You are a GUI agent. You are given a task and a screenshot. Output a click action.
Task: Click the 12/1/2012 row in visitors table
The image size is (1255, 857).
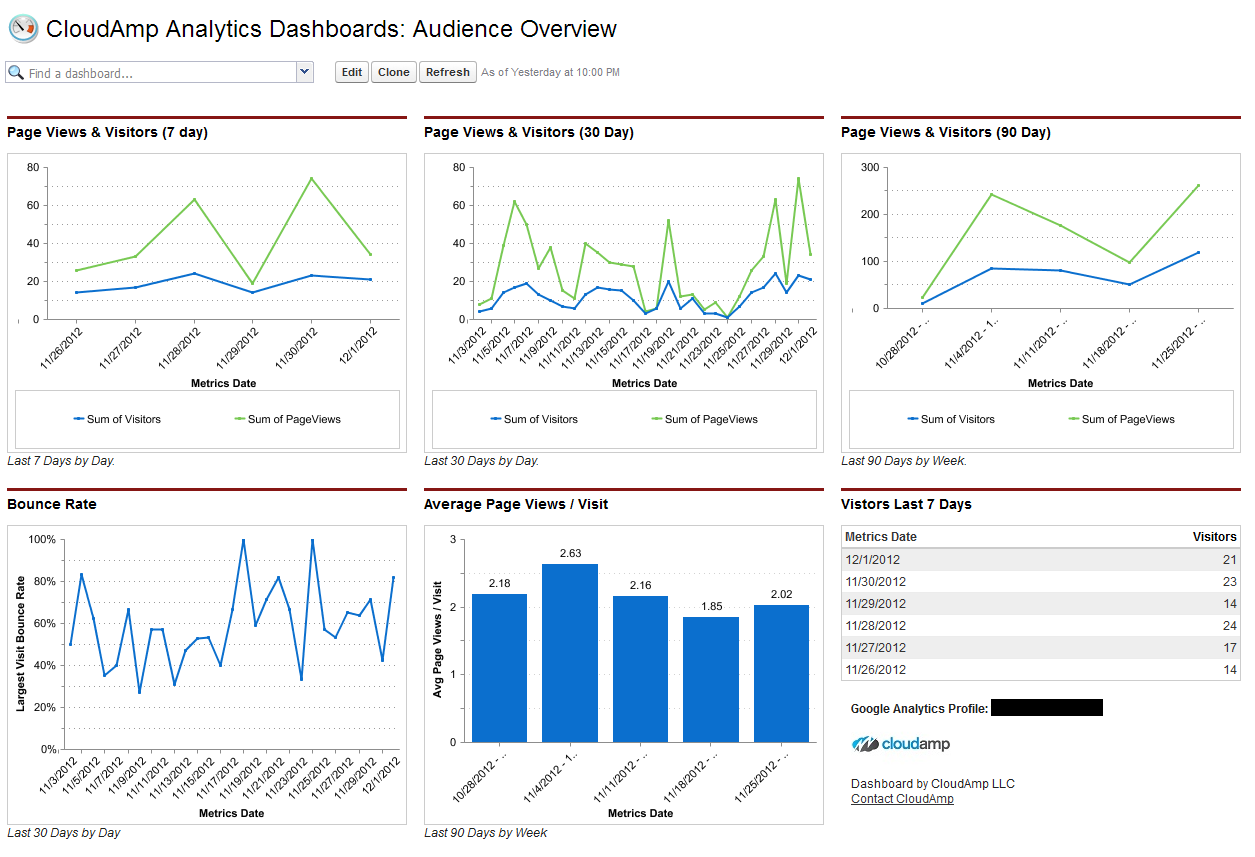point(1040,560)
